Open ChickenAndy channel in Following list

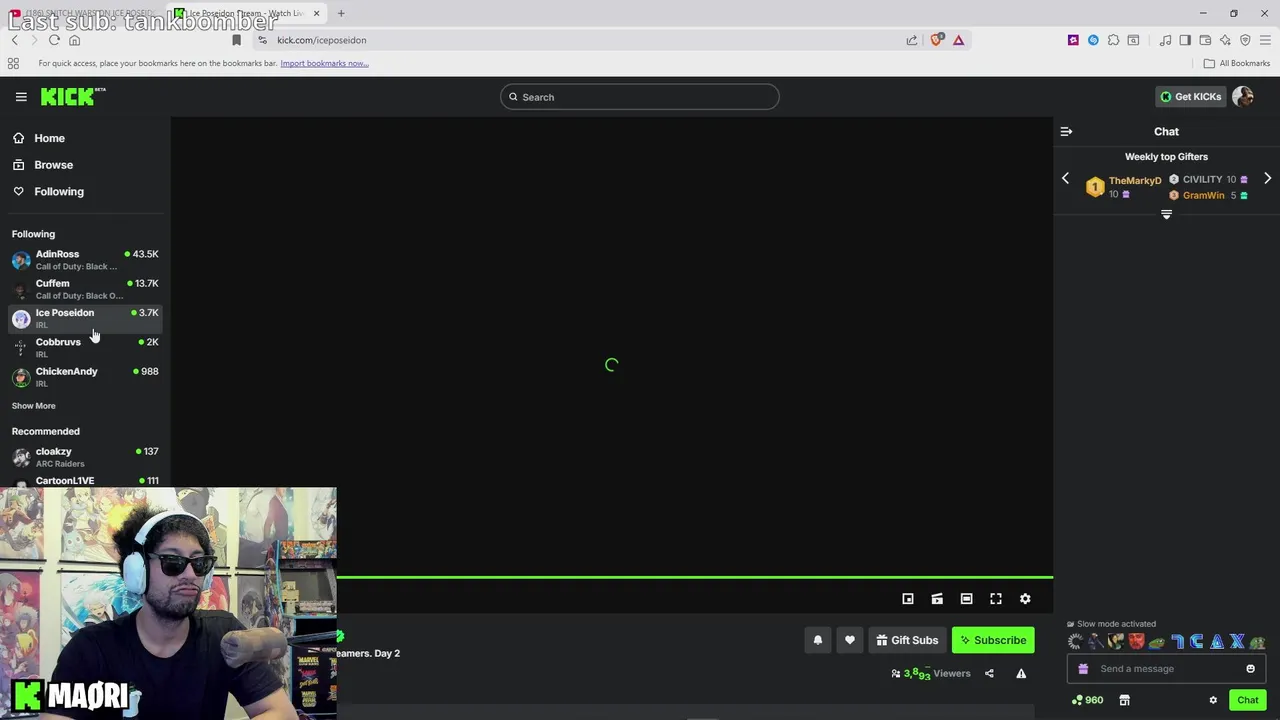coord(85,377)
